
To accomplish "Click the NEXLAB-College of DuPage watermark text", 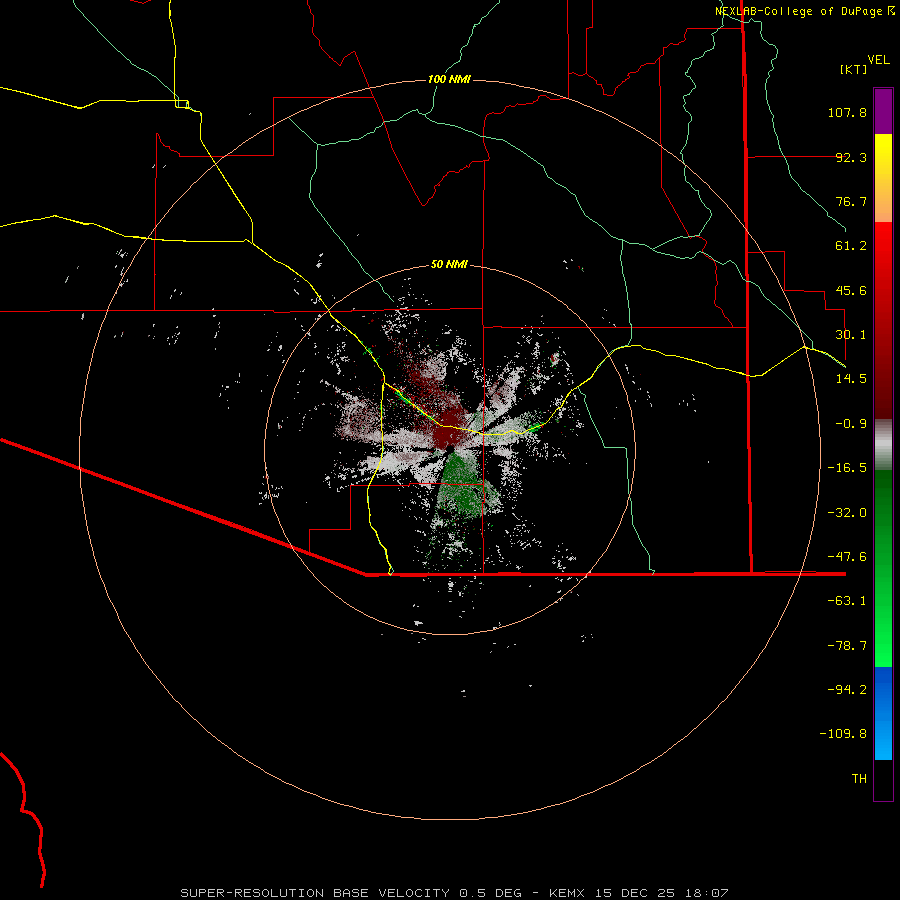I will pos(805,11).
